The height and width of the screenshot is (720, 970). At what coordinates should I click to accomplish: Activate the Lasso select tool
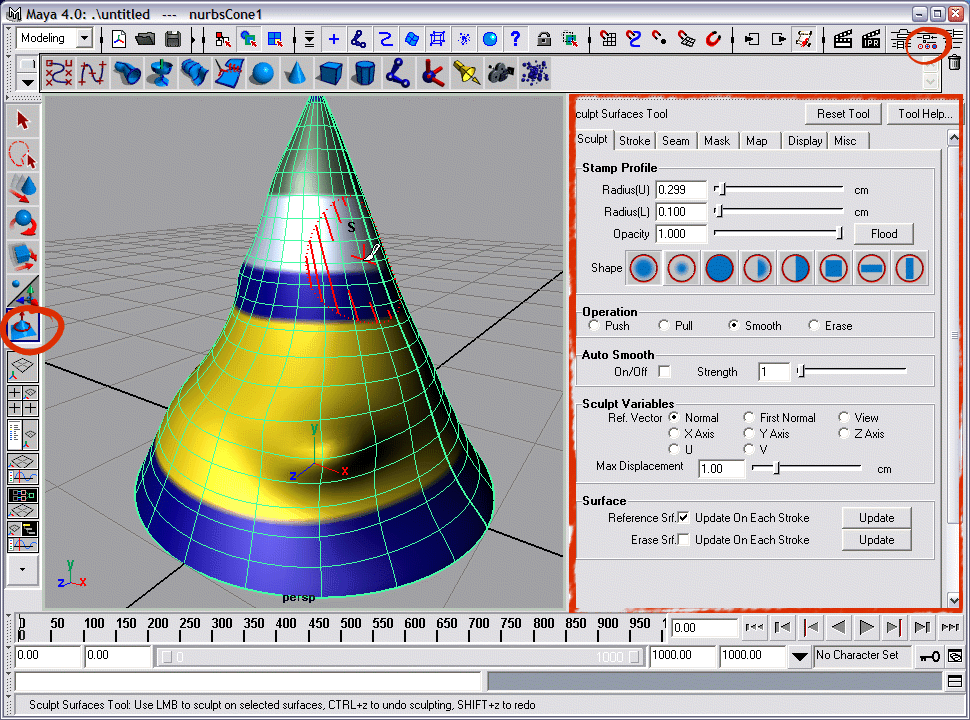tap(23, 154)
